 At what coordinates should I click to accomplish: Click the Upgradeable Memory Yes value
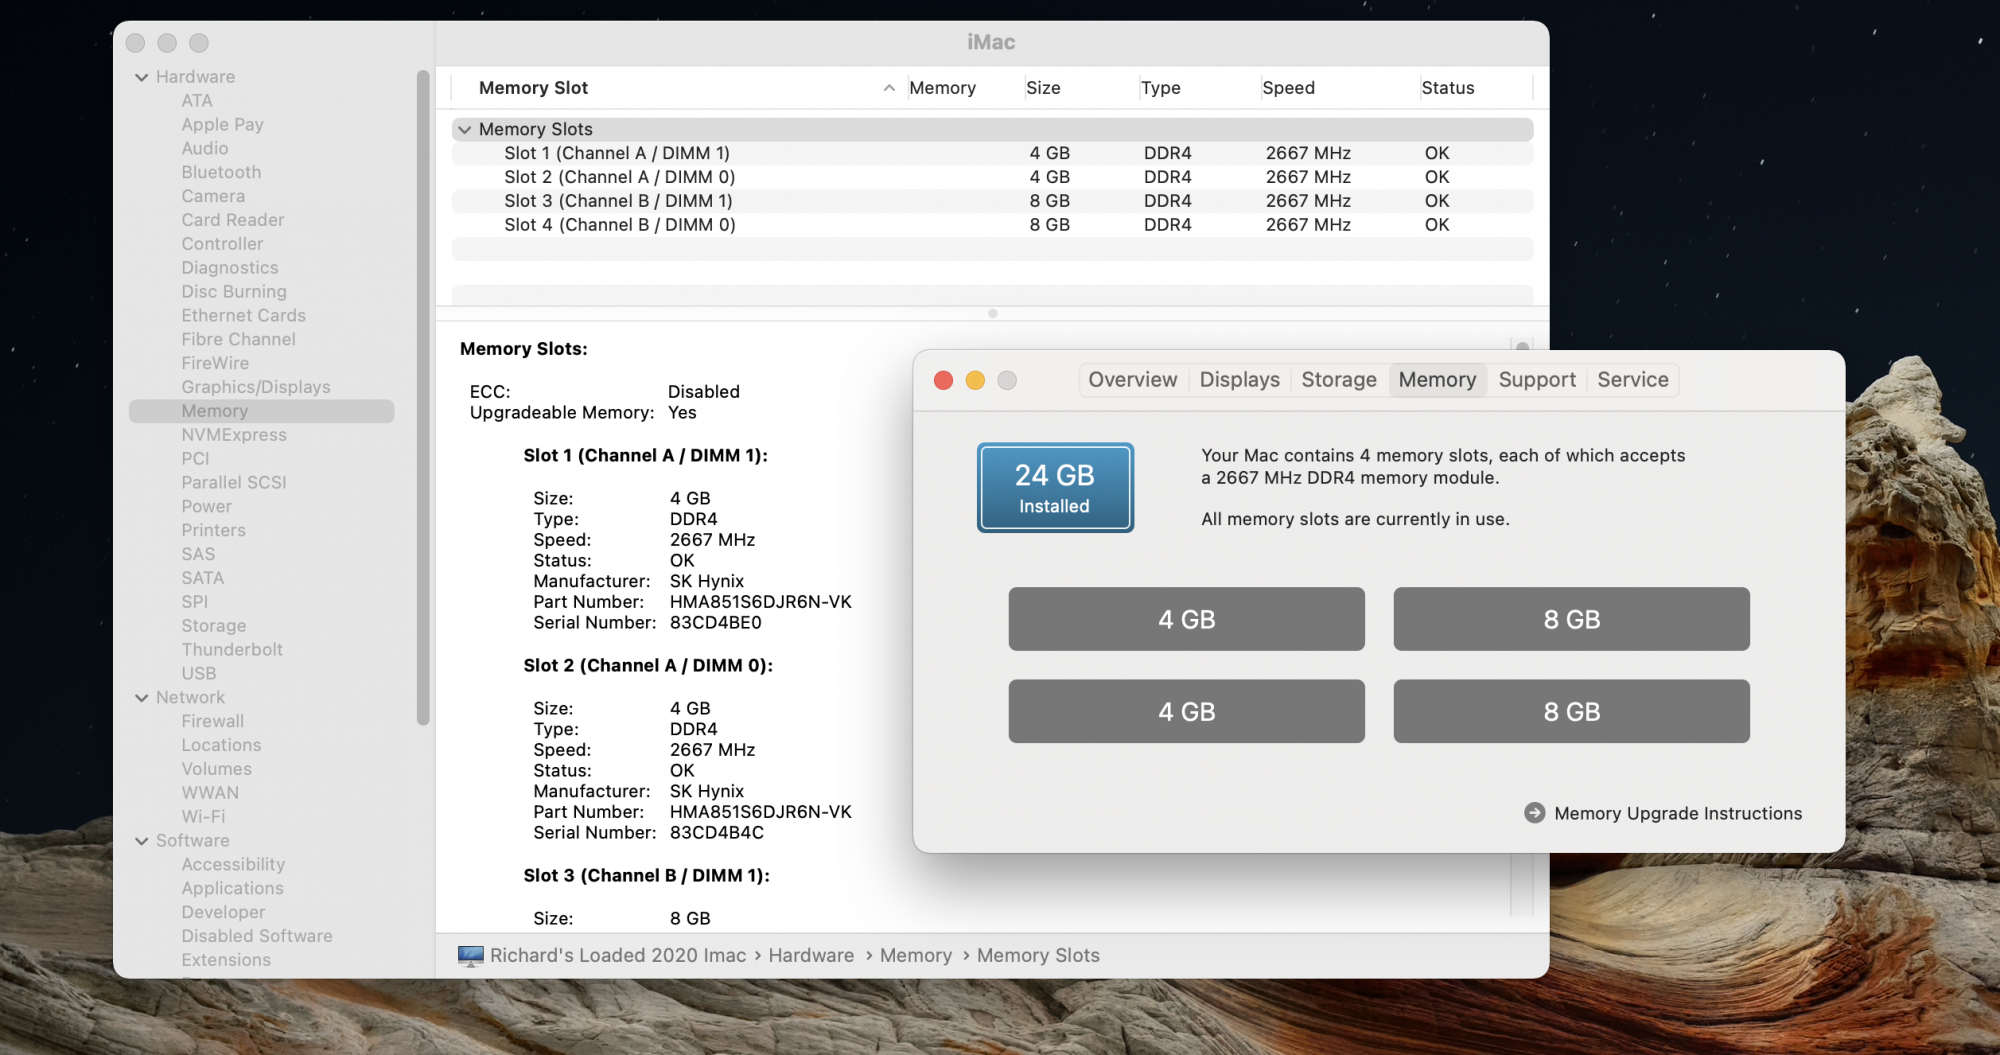click(682, 413)
